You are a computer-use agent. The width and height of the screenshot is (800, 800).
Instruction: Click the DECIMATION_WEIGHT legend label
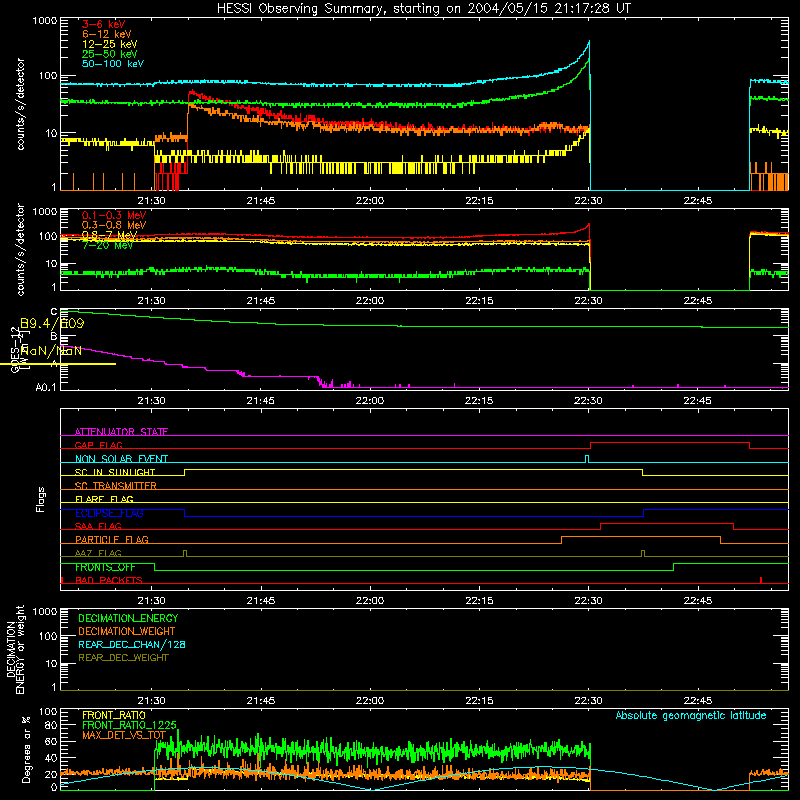[127, 632]
